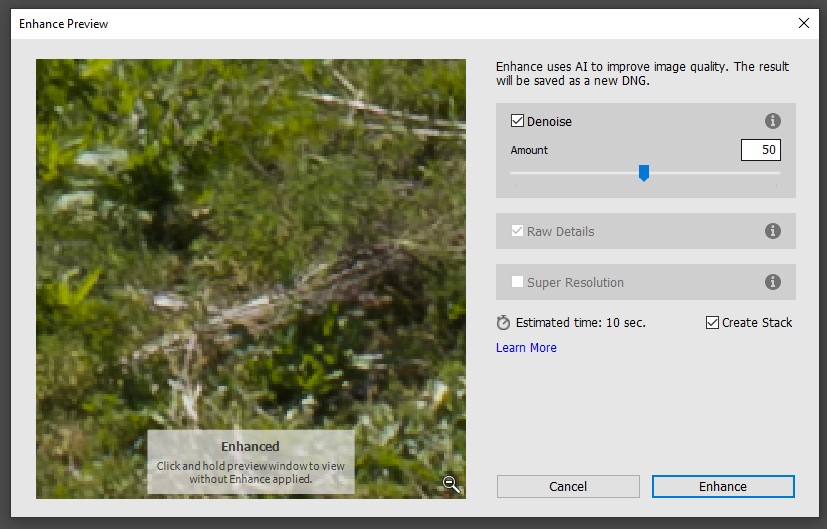Show info for Super Resolution
The height and width of the screenshot is (529, 827).
pyautogui.click(x=773, y=282)
